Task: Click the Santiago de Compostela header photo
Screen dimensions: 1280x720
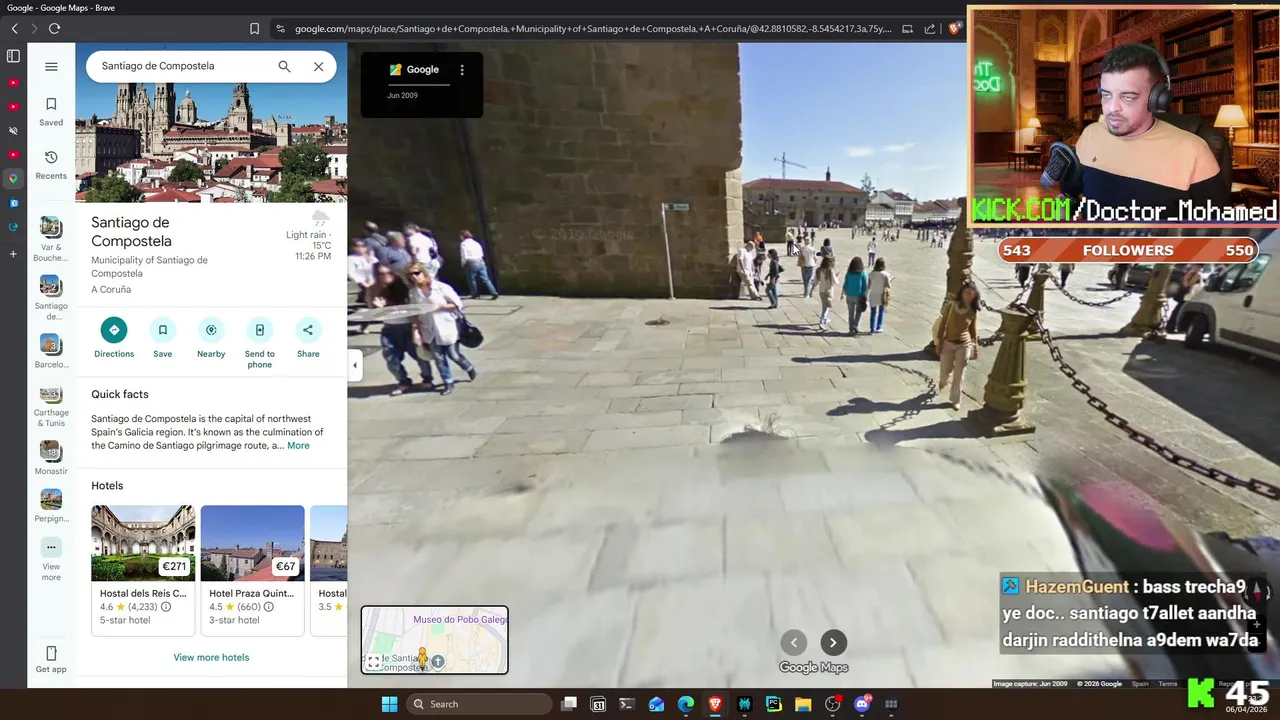Action: [211, 143]
